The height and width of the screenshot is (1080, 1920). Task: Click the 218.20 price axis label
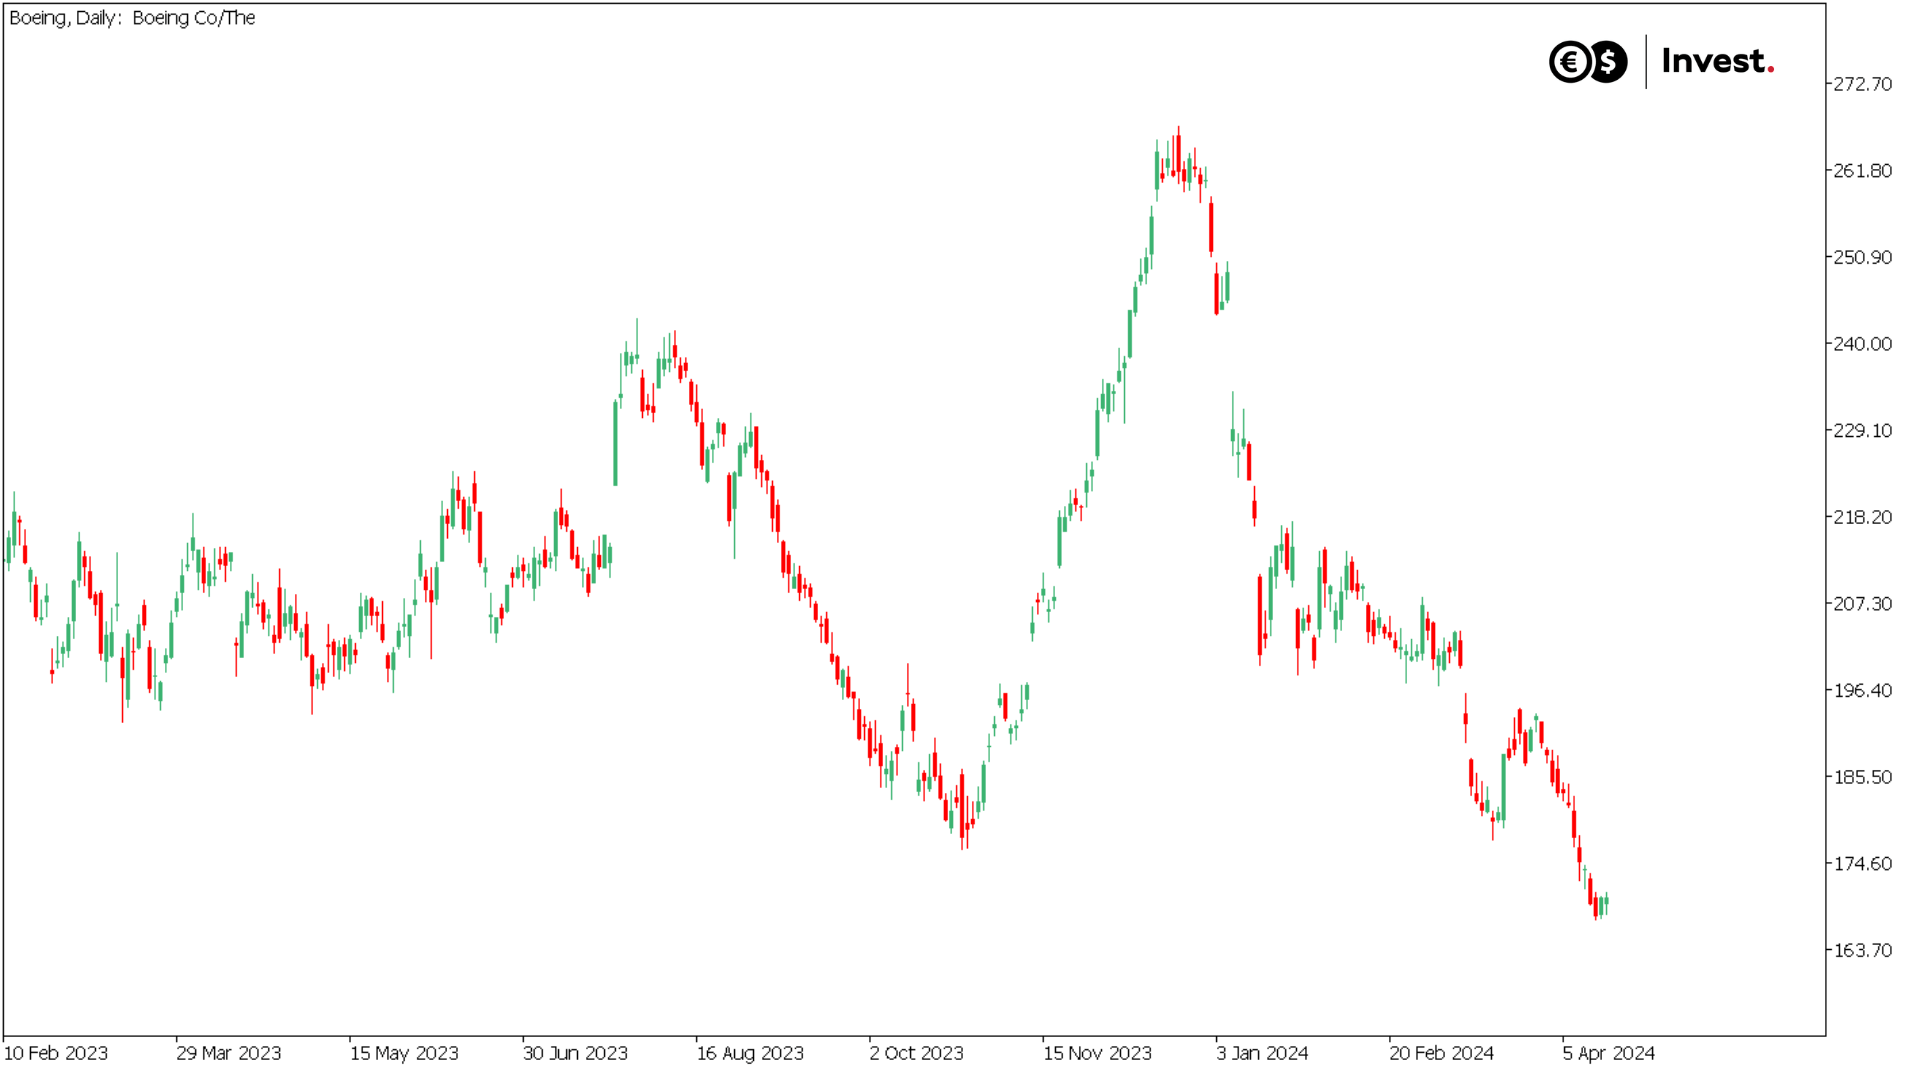[1862, 517]
